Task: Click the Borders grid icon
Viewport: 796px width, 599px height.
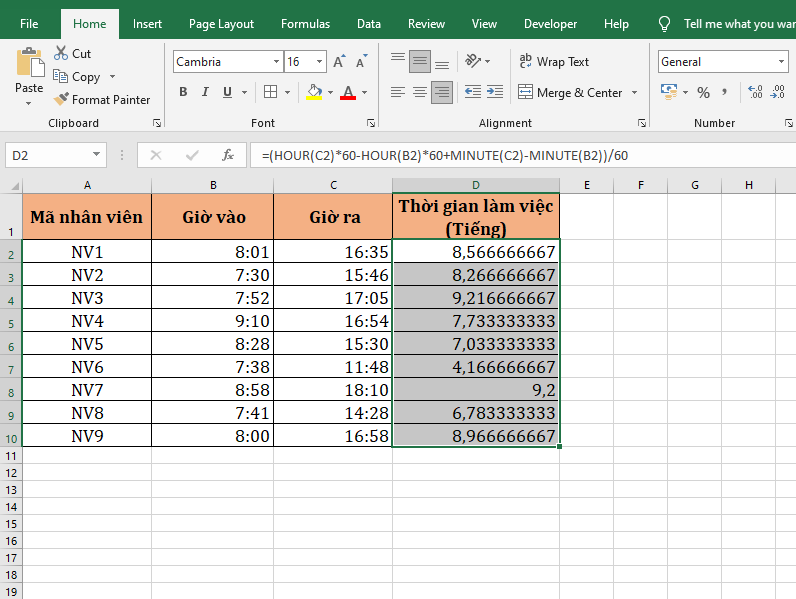Action: tap(270, 92)
